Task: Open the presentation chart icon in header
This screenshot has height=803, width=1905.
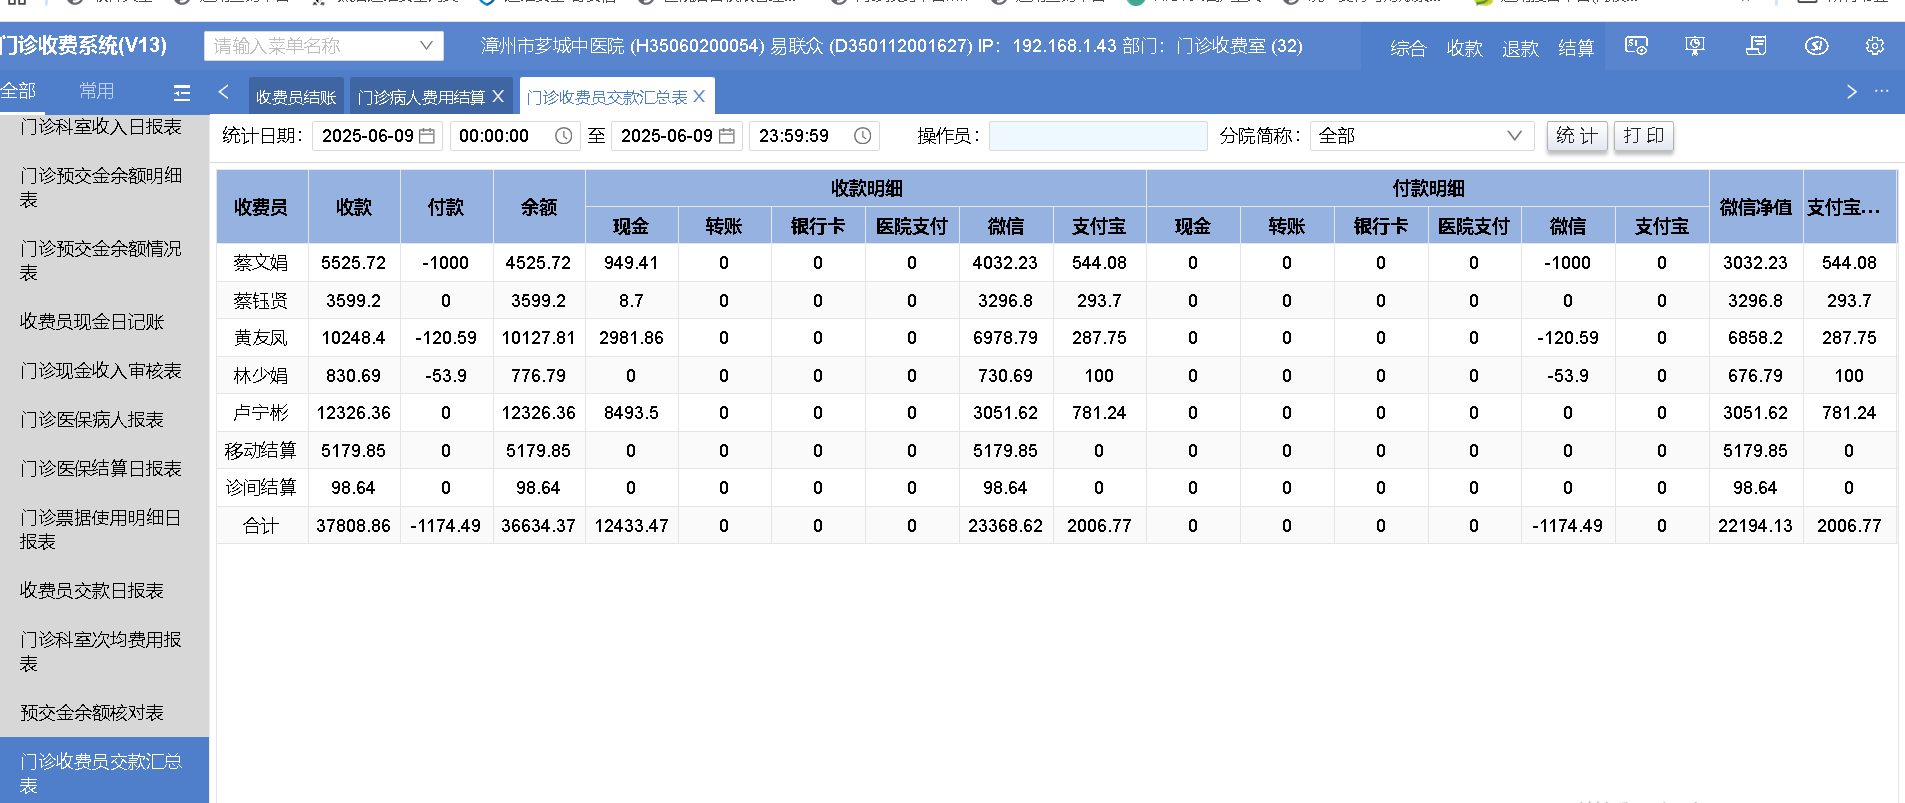Action: 1695,46
